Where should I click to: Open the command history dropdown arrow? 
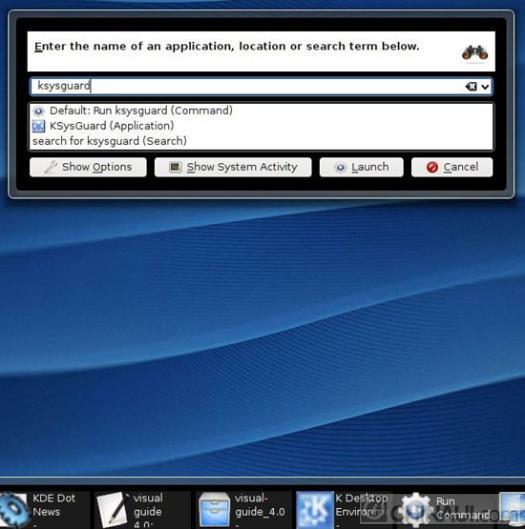[x=485, y=87]
